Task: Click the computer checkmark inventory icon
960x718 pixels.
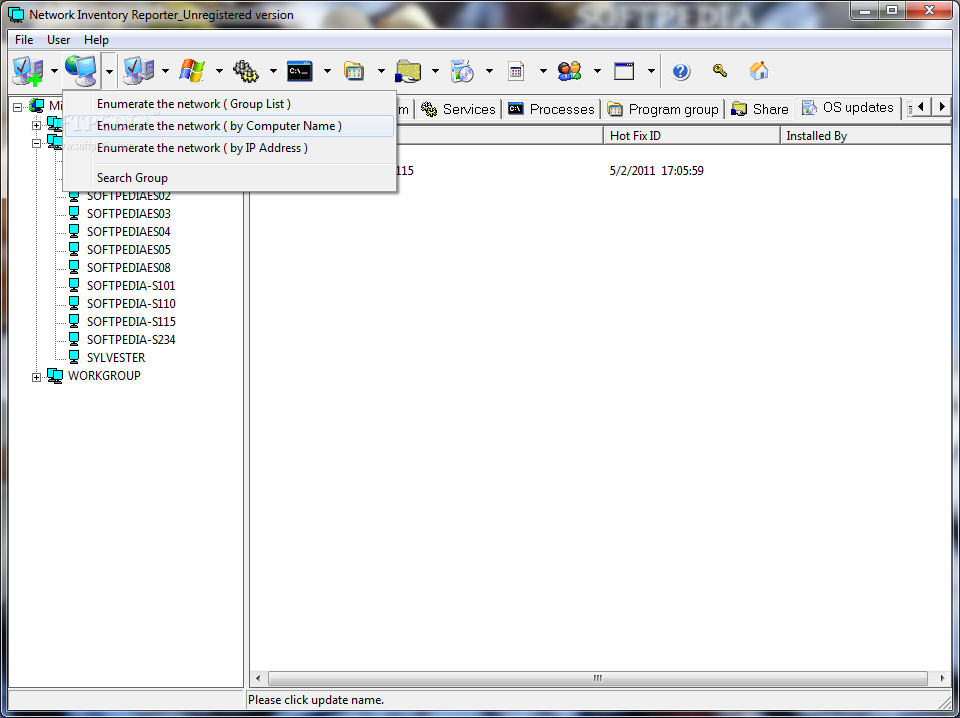Action: coord(138,71)
